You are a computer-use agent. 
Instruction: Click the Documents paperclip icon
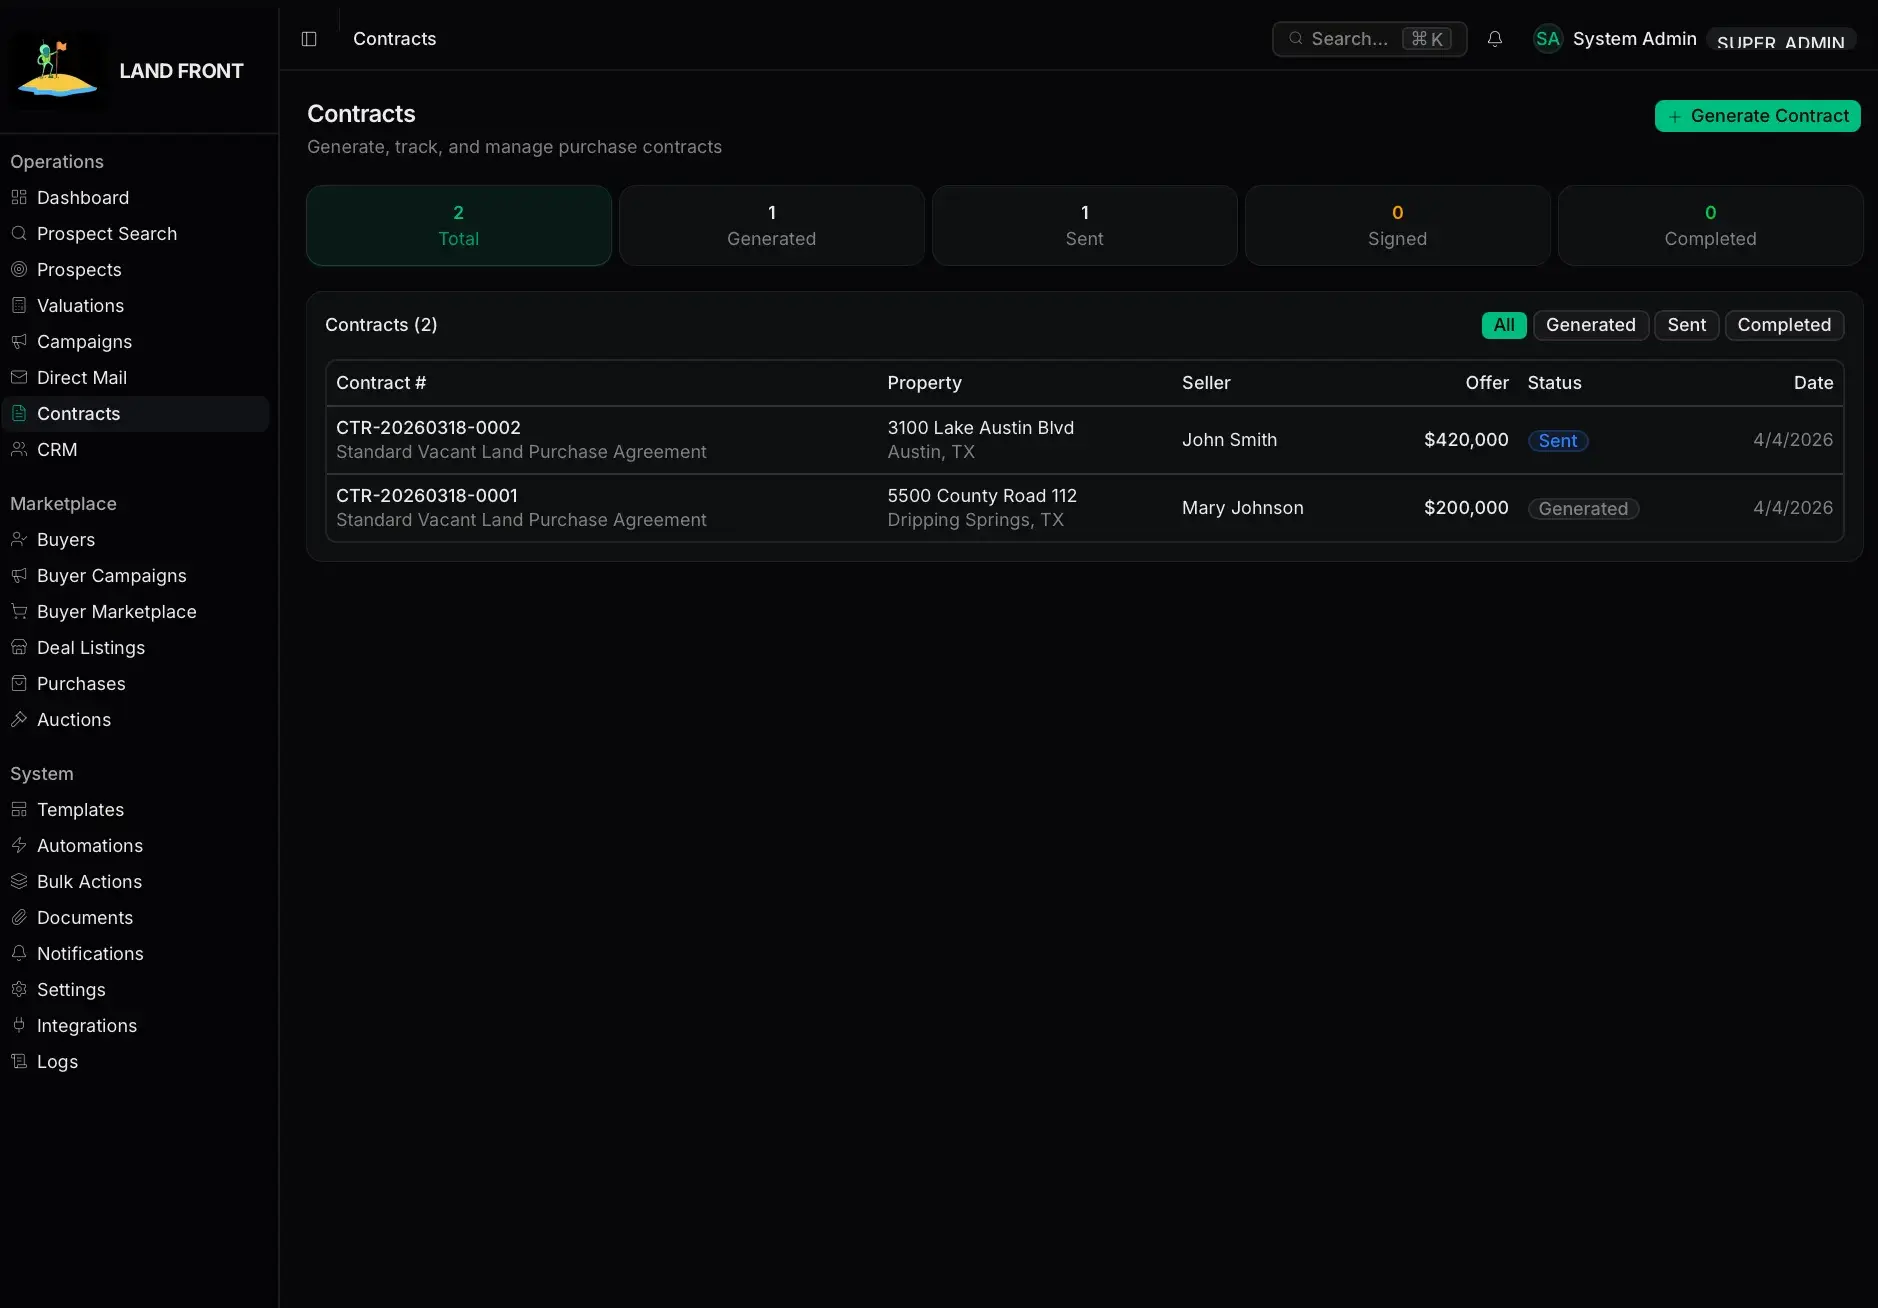[x=19, y=917]
